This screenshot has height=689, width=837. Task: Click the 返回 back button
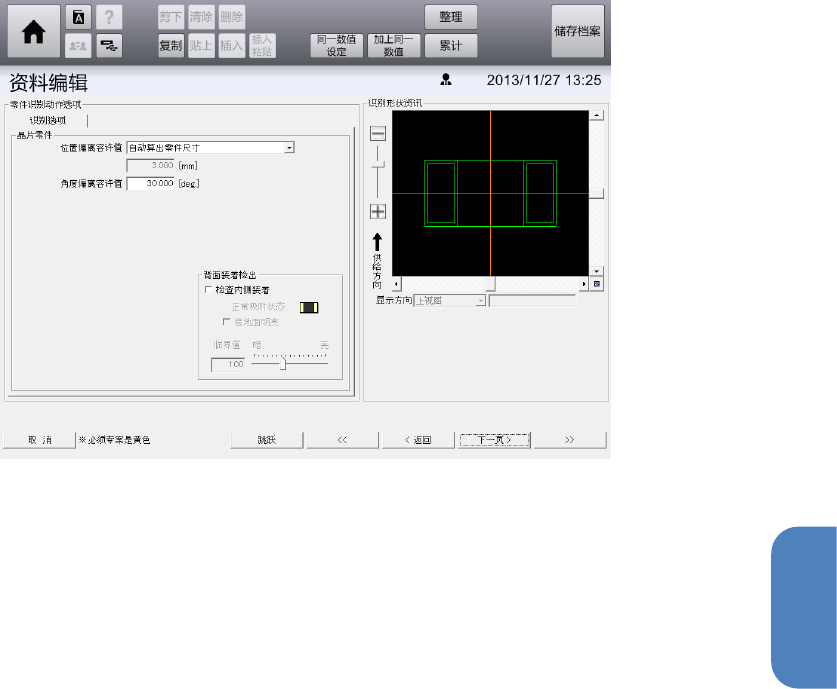pos(418,440)
